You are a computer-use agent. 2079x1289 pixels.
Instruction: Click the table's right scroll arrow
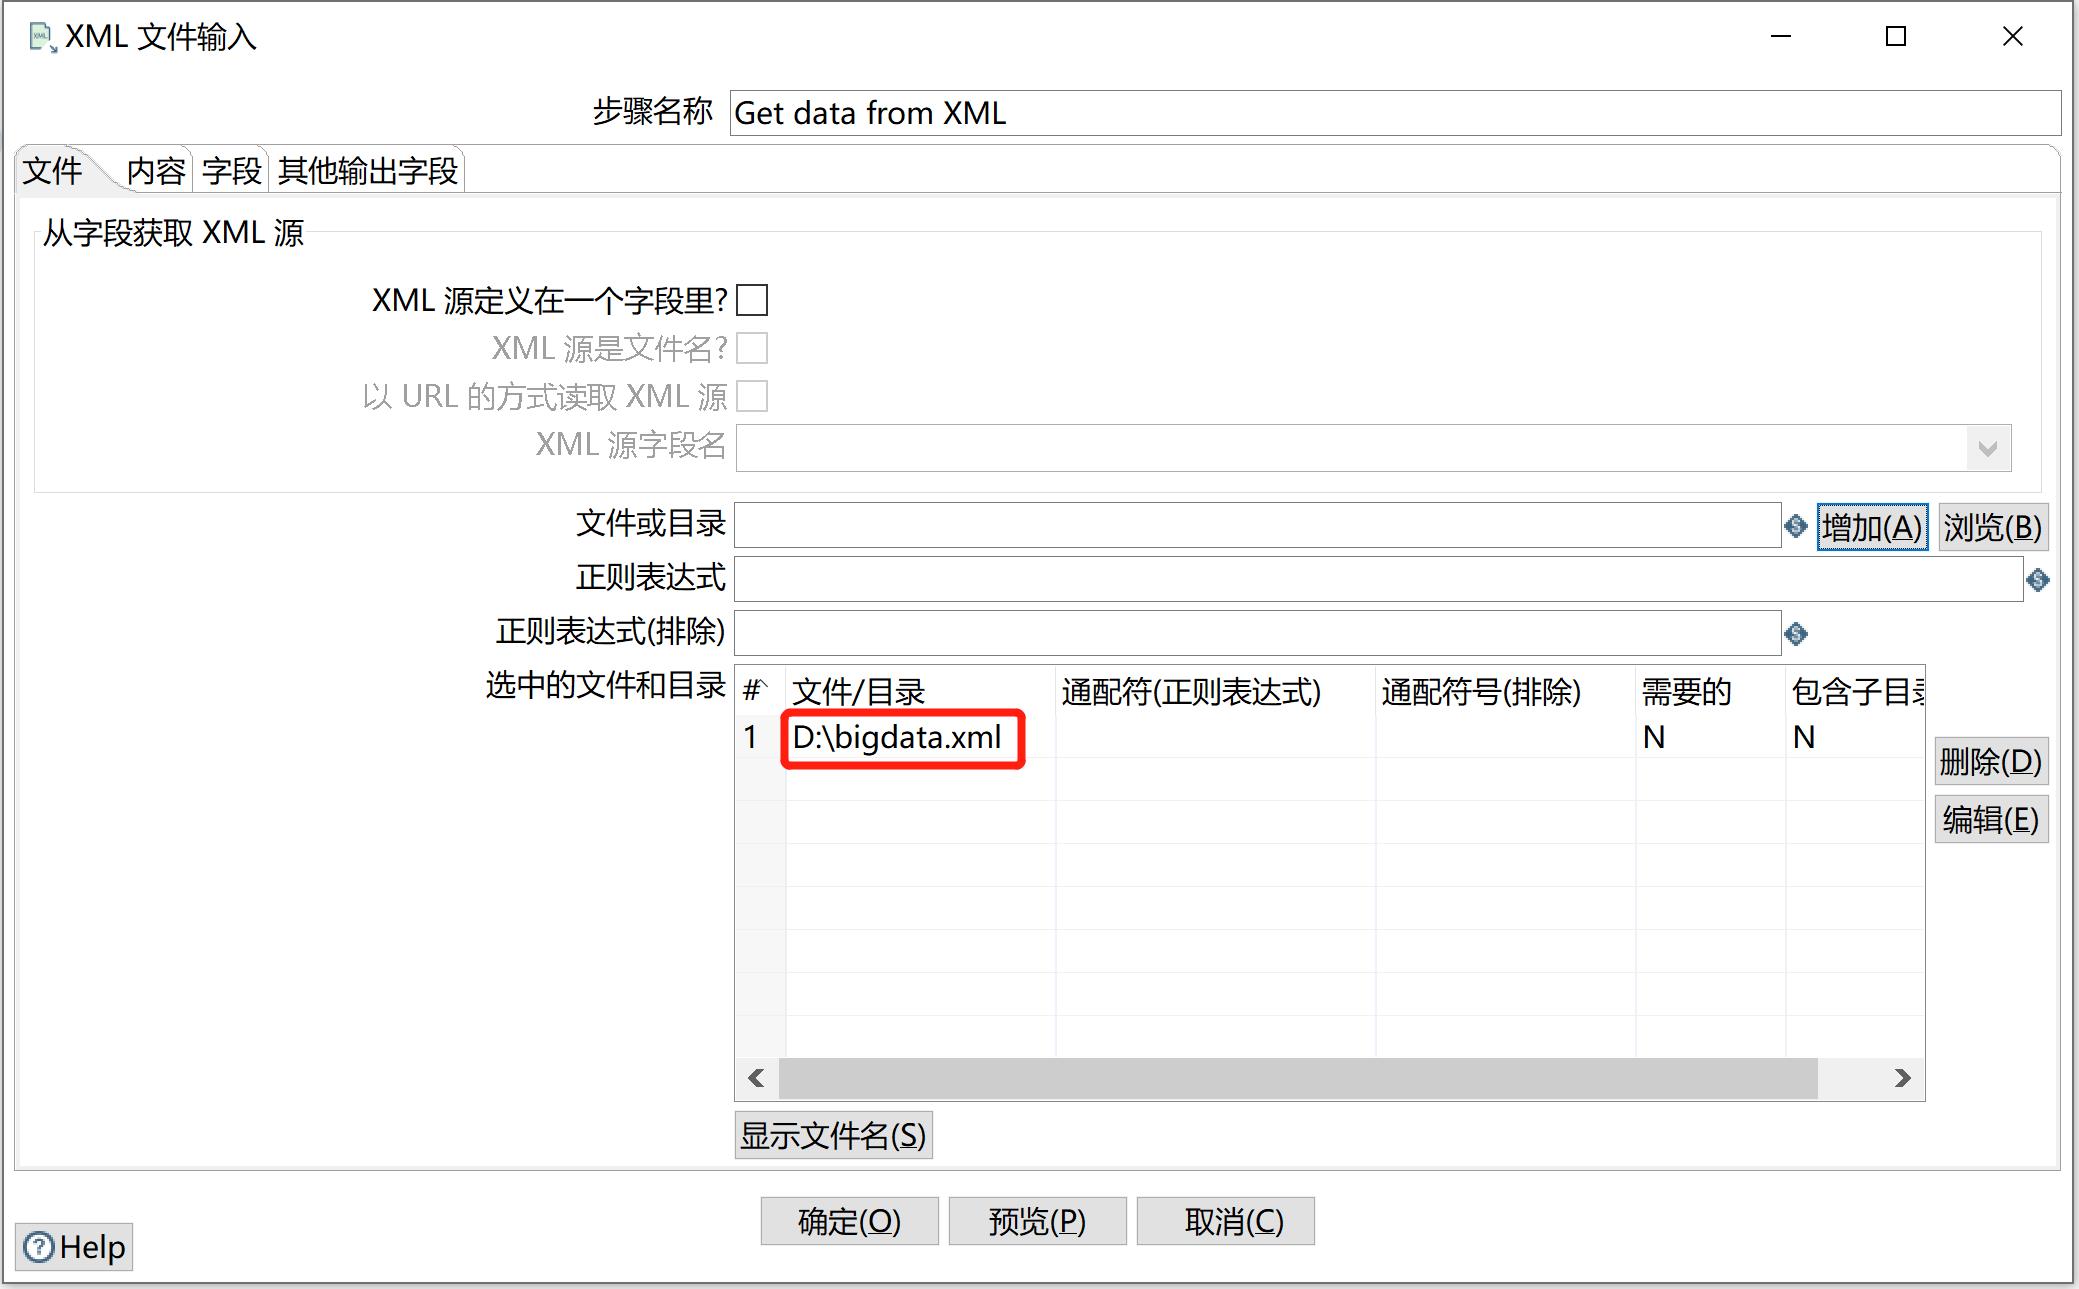[1902, 1078]
